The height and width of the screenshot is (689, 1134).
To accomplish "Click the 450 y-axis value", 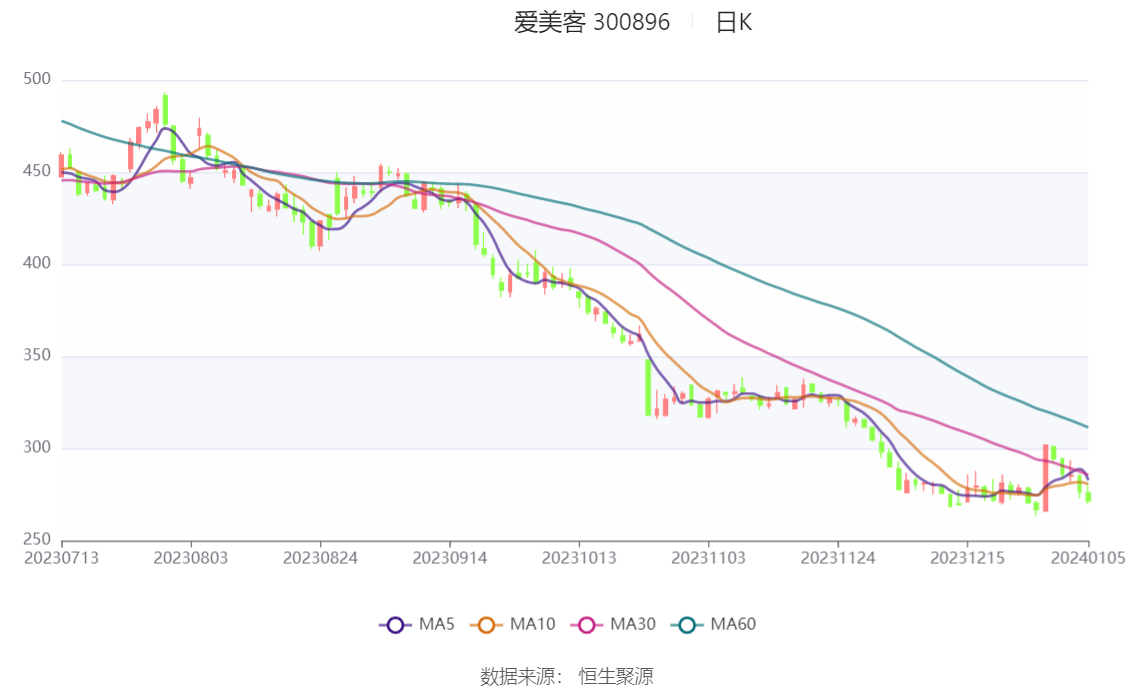I will coord(38,171).
